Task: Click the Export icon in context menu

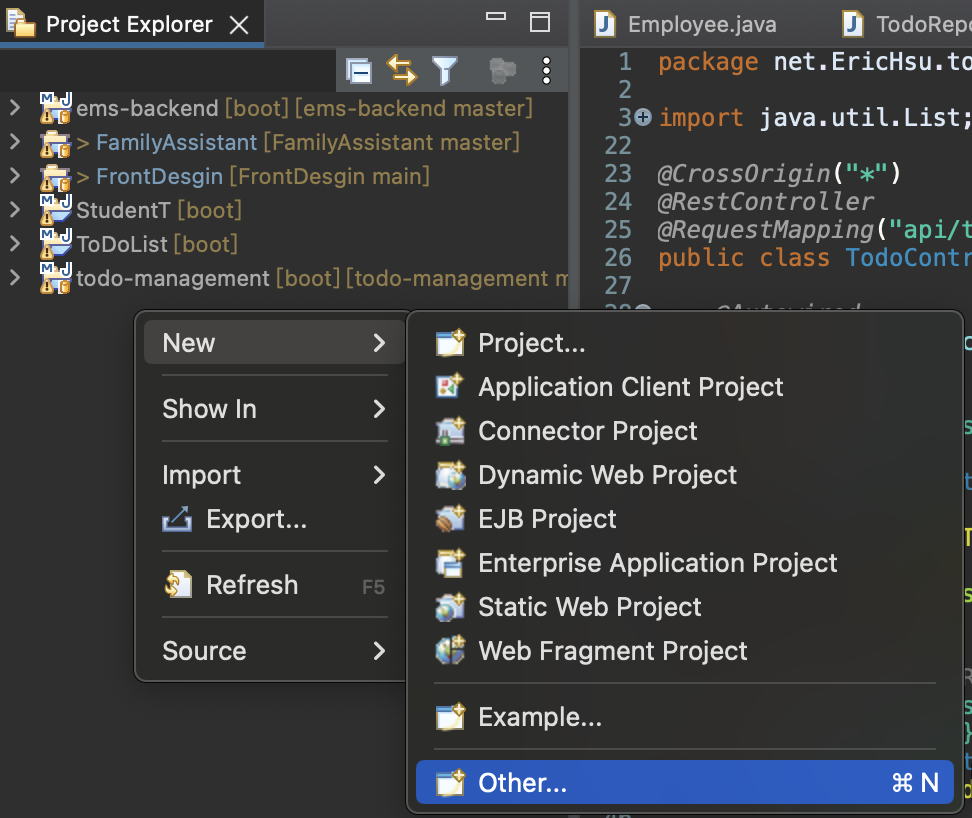Action: [177, 519]
